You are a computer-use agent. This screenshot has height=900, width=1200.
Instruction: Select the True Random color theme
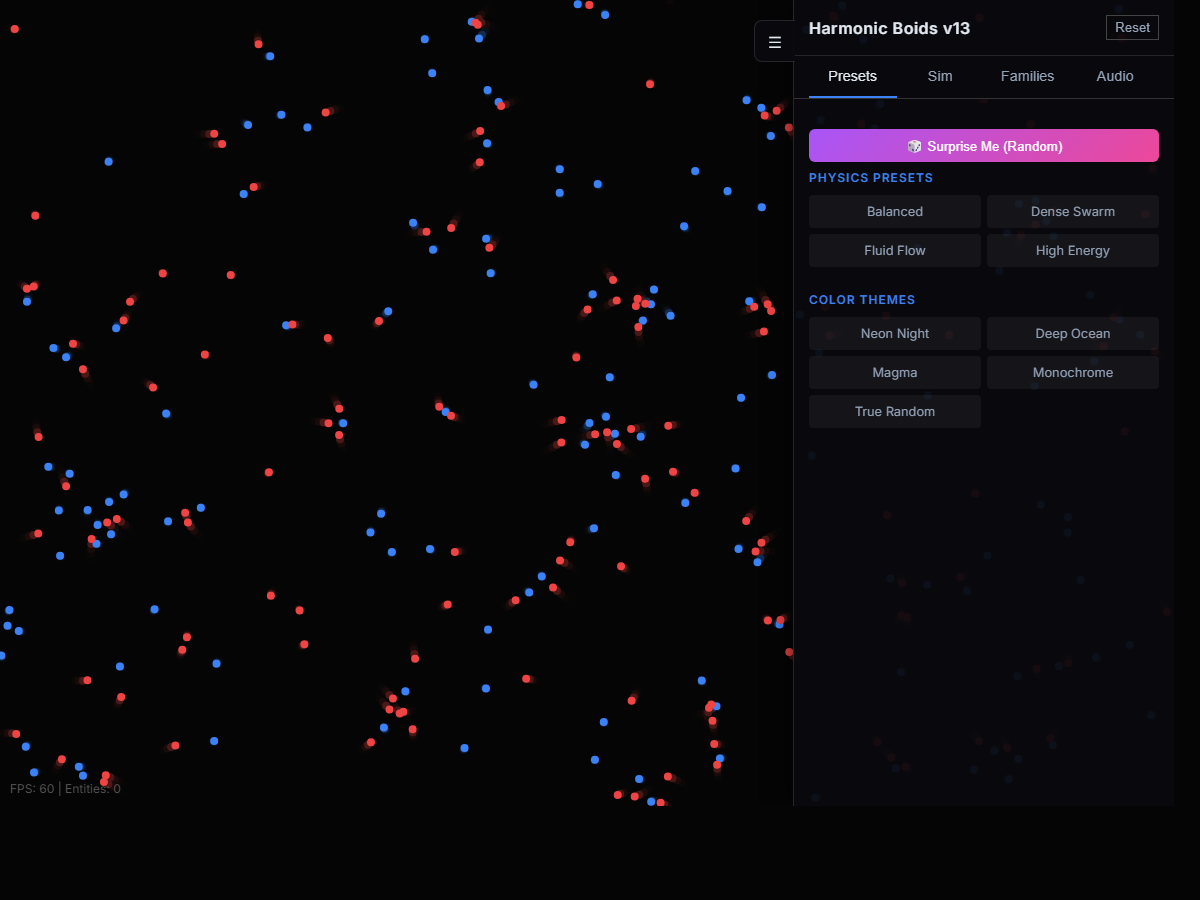pos(894,411)
